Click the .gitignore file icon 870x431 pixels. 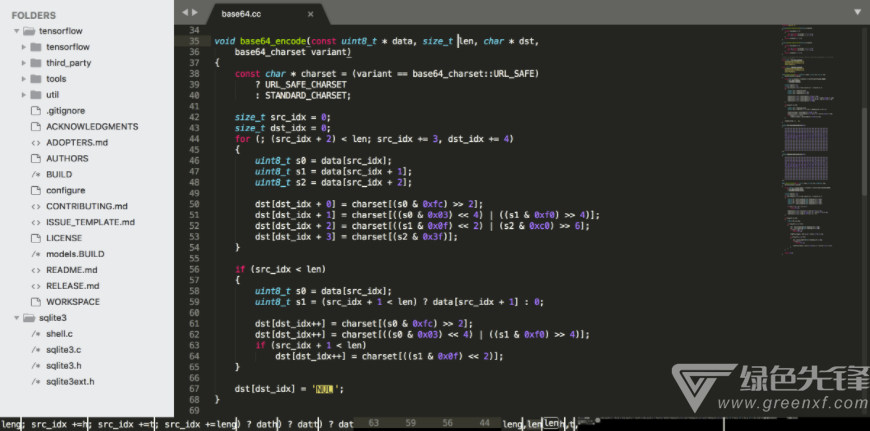tap(36, 110)
